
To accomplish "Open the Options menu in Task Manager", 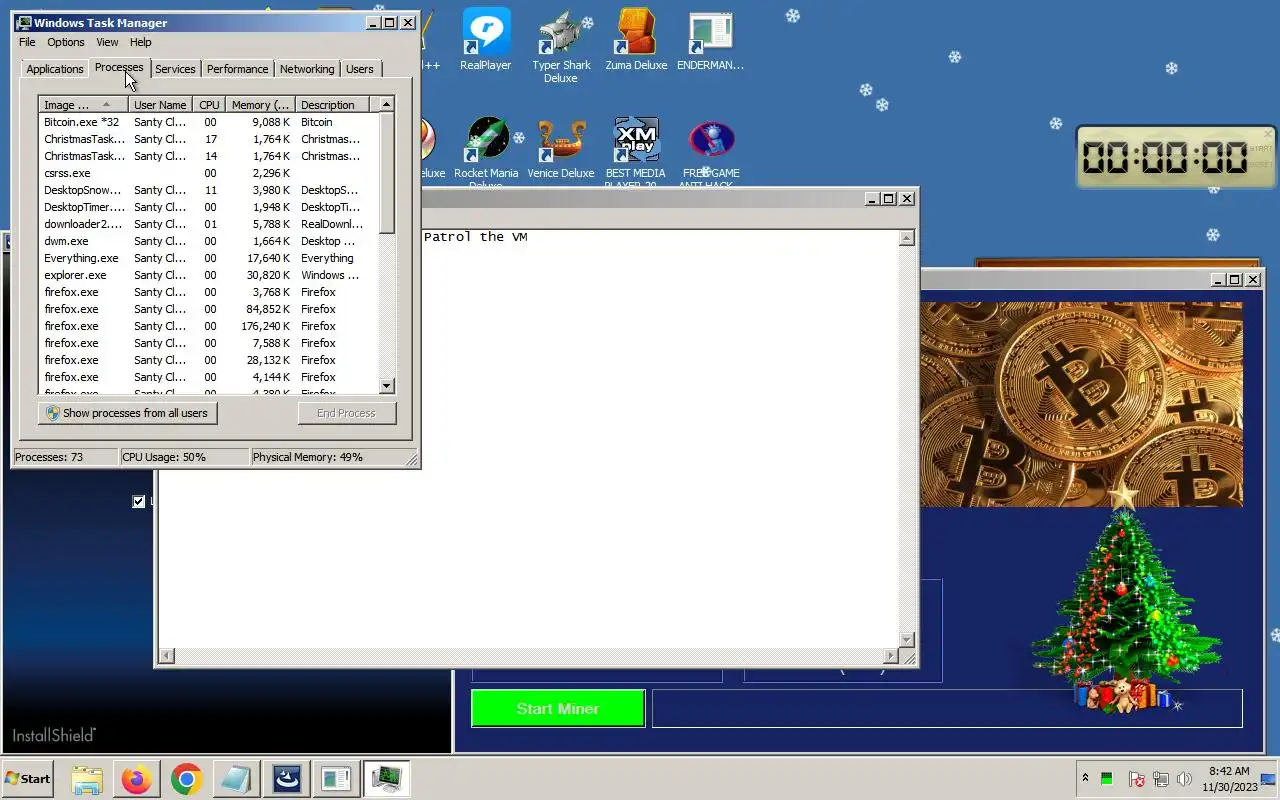I will pyautogui.click(x=66, y=42).
